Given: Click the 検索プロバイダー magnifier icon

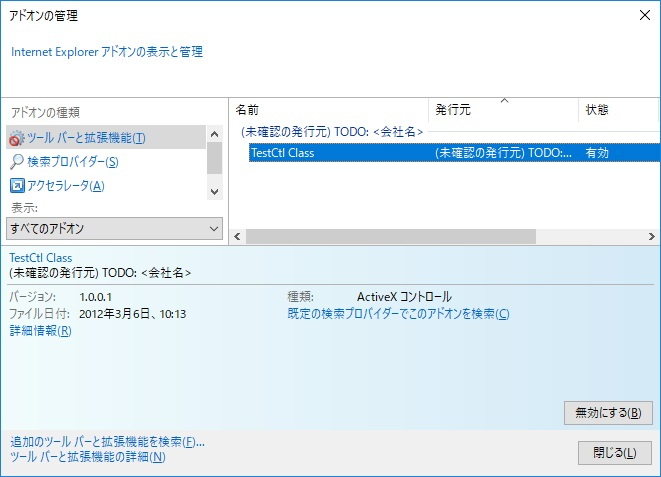Looking at the screenshot, I should [17, 161].
